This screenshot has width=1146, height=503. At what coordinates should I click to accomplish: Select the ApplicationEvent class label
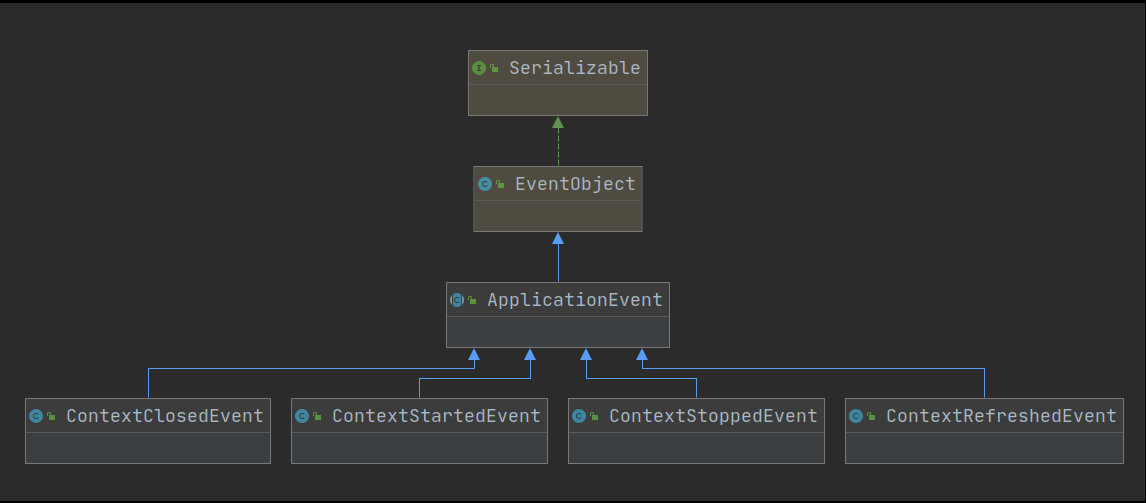(x=575, y=300)
